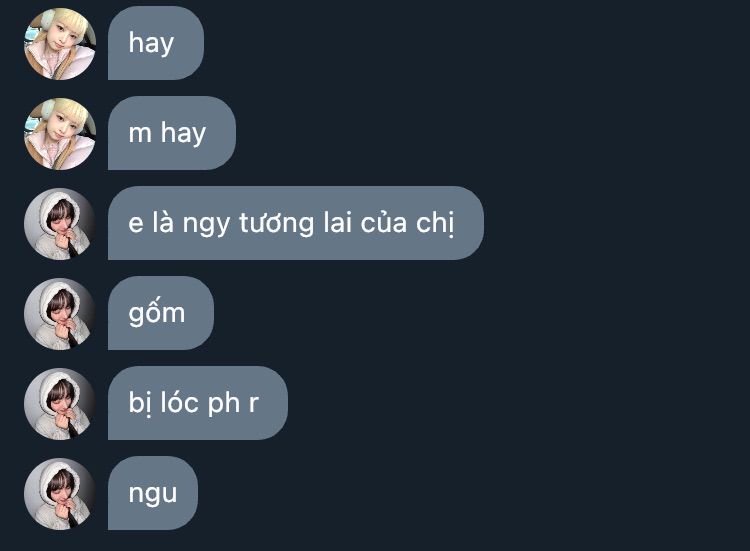Screen dimensions: 750x551
Task: Click the word "lai" in long message
Action: (x=338, y=223)
